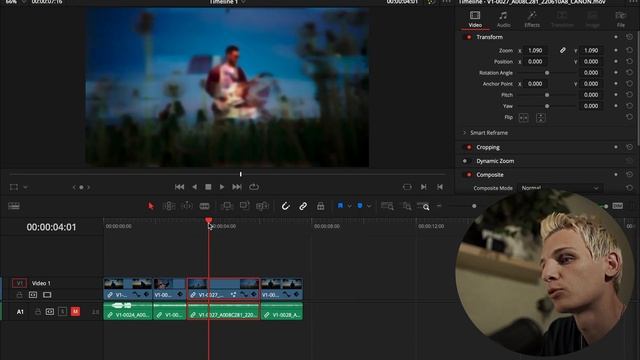Adjust the Pitch slider
The image size is (640, 360).
pos(547,95)
